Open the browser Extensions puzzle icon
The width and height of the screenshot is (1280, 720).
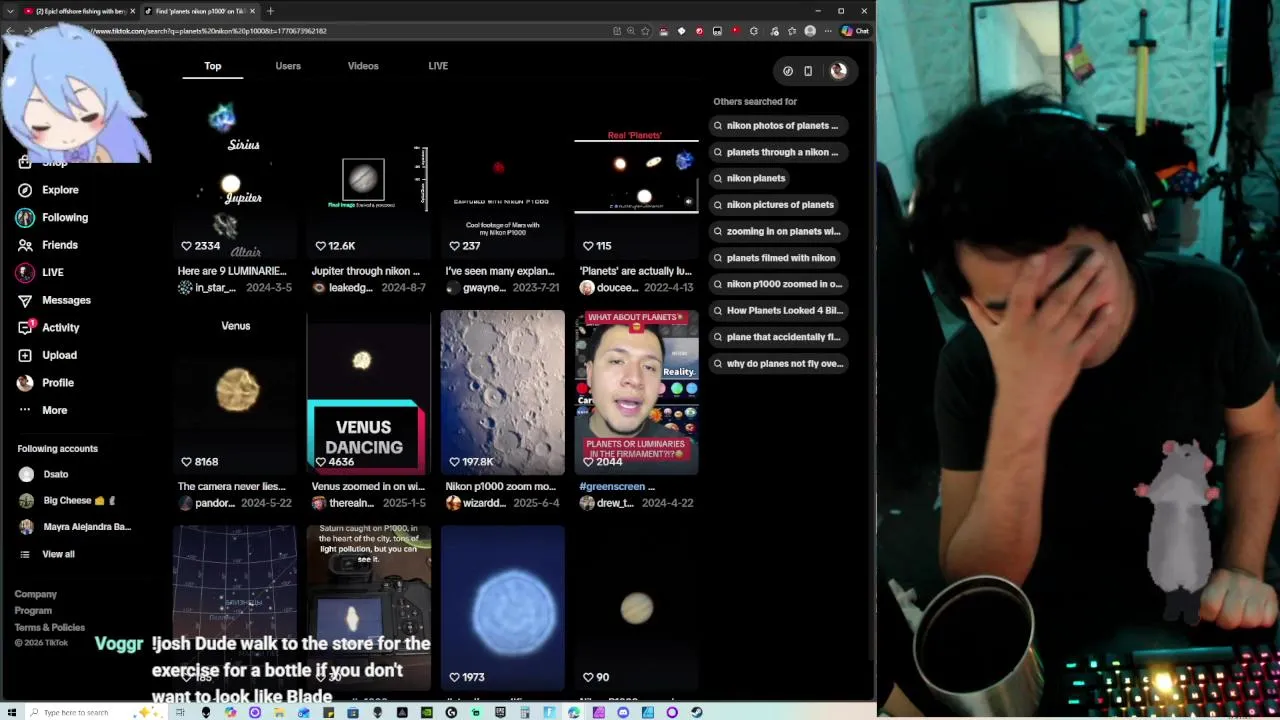point(753,31)
